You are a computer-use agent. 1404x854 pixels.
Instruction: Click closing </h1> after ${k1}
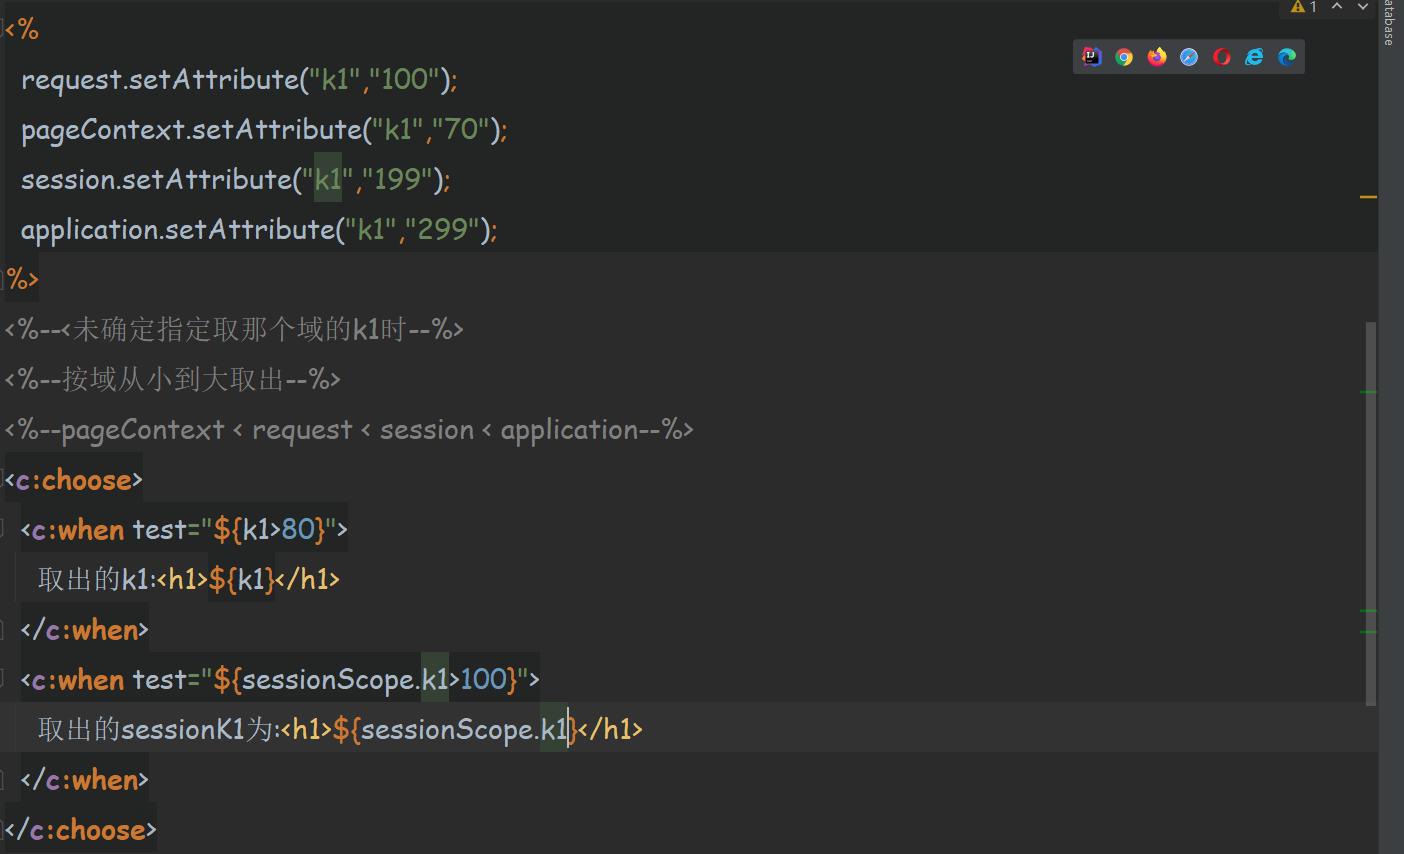[308, 579]
